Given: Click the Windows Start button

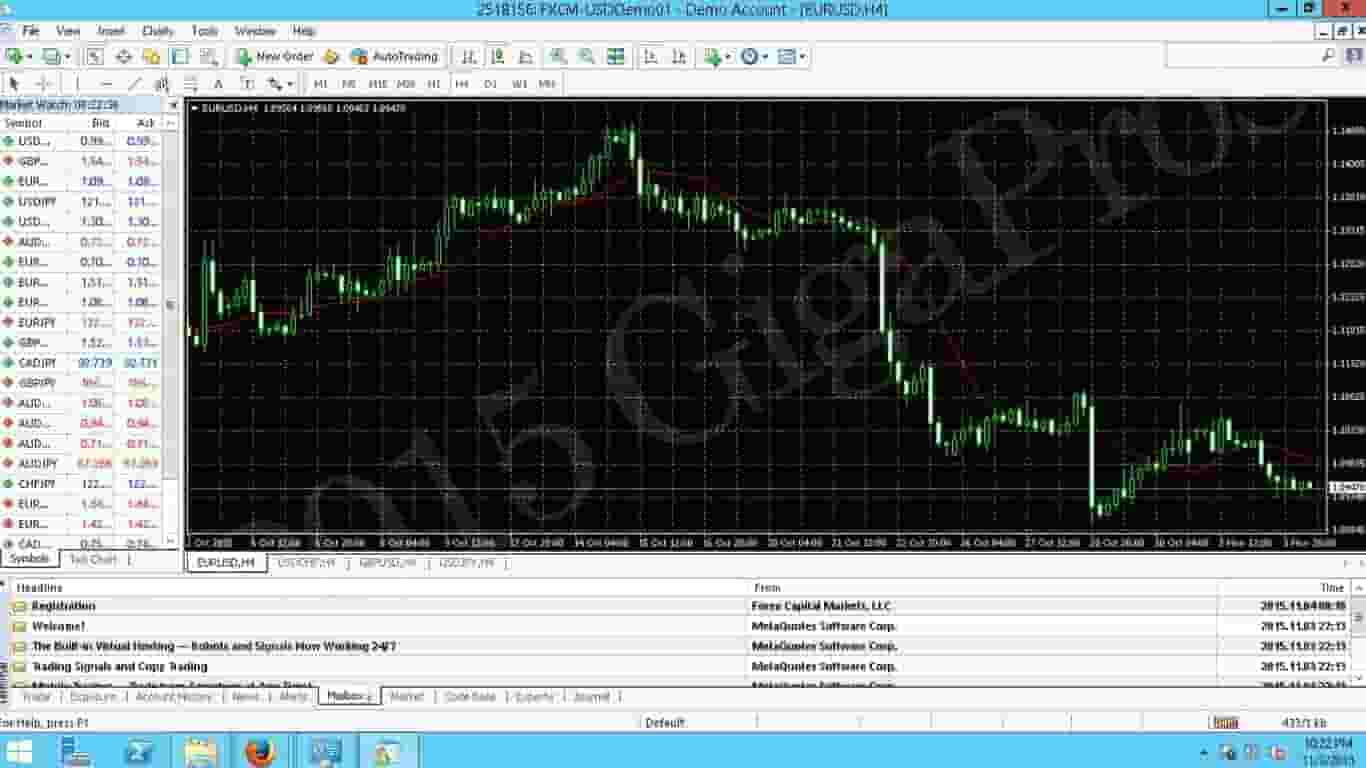Looking at the screenshot, I should pyautogui.click(x=18, y=751).
